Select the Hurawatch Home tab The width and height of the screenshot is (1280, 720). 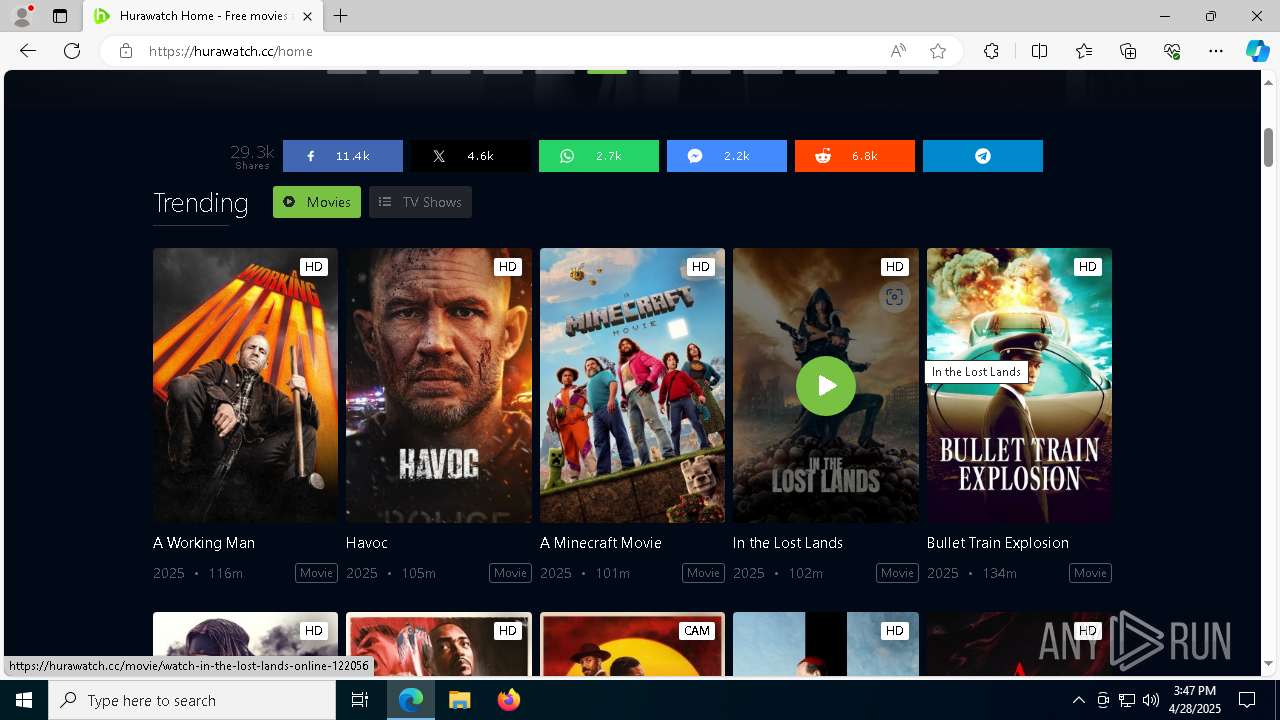click(203, 16)
